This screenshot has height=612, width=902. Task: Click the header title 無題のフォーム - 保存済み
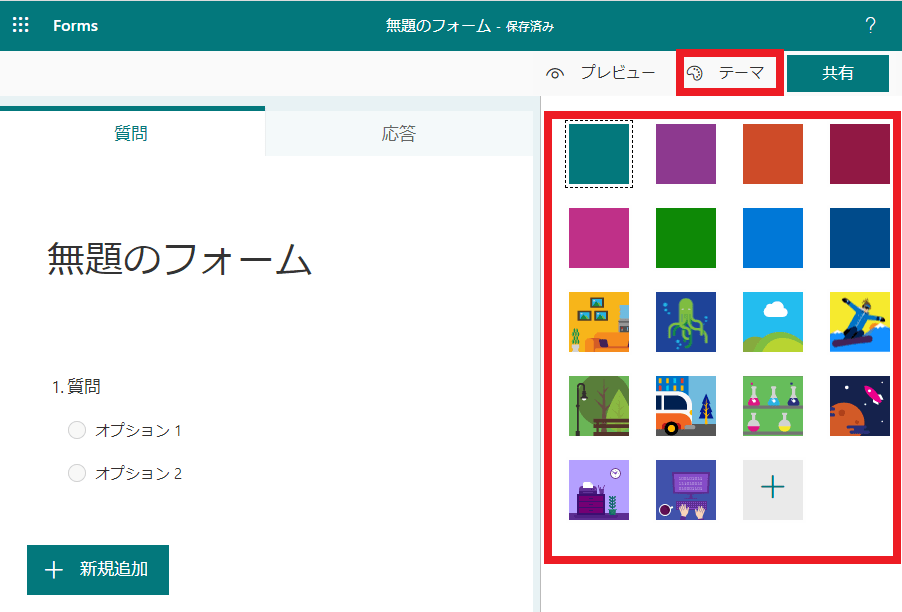[x=469, y=26]
